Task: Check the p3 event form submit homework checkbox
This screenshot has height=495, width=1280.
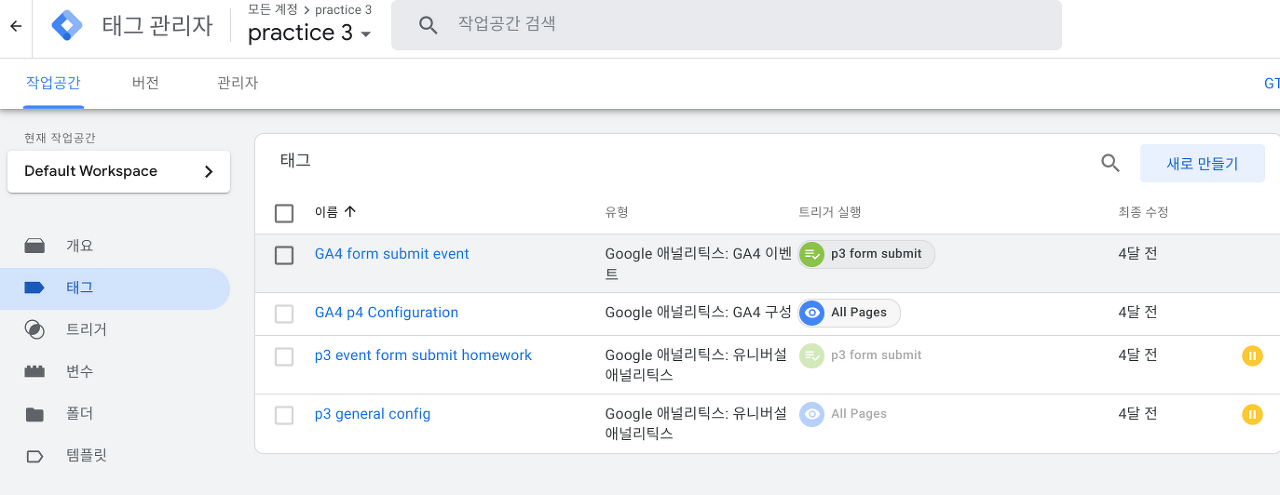Action: (284, 356)
